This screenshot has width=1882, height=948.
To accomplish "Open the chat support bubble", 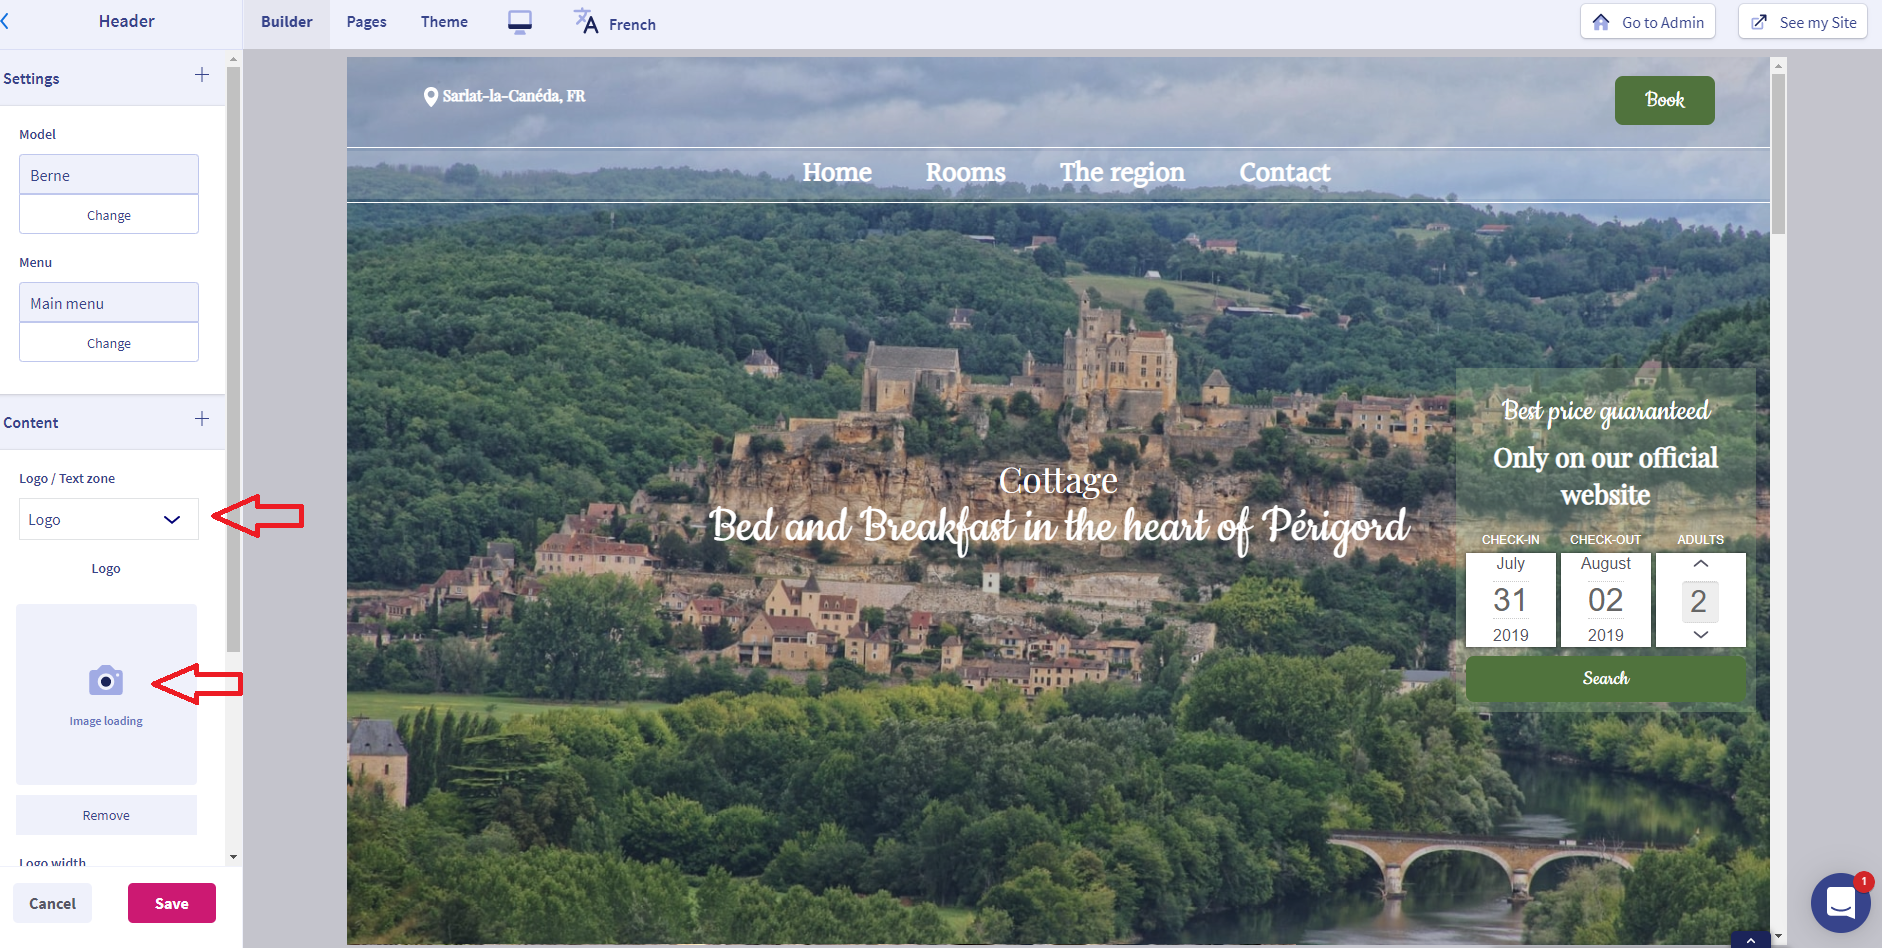I will [1841, 903].
